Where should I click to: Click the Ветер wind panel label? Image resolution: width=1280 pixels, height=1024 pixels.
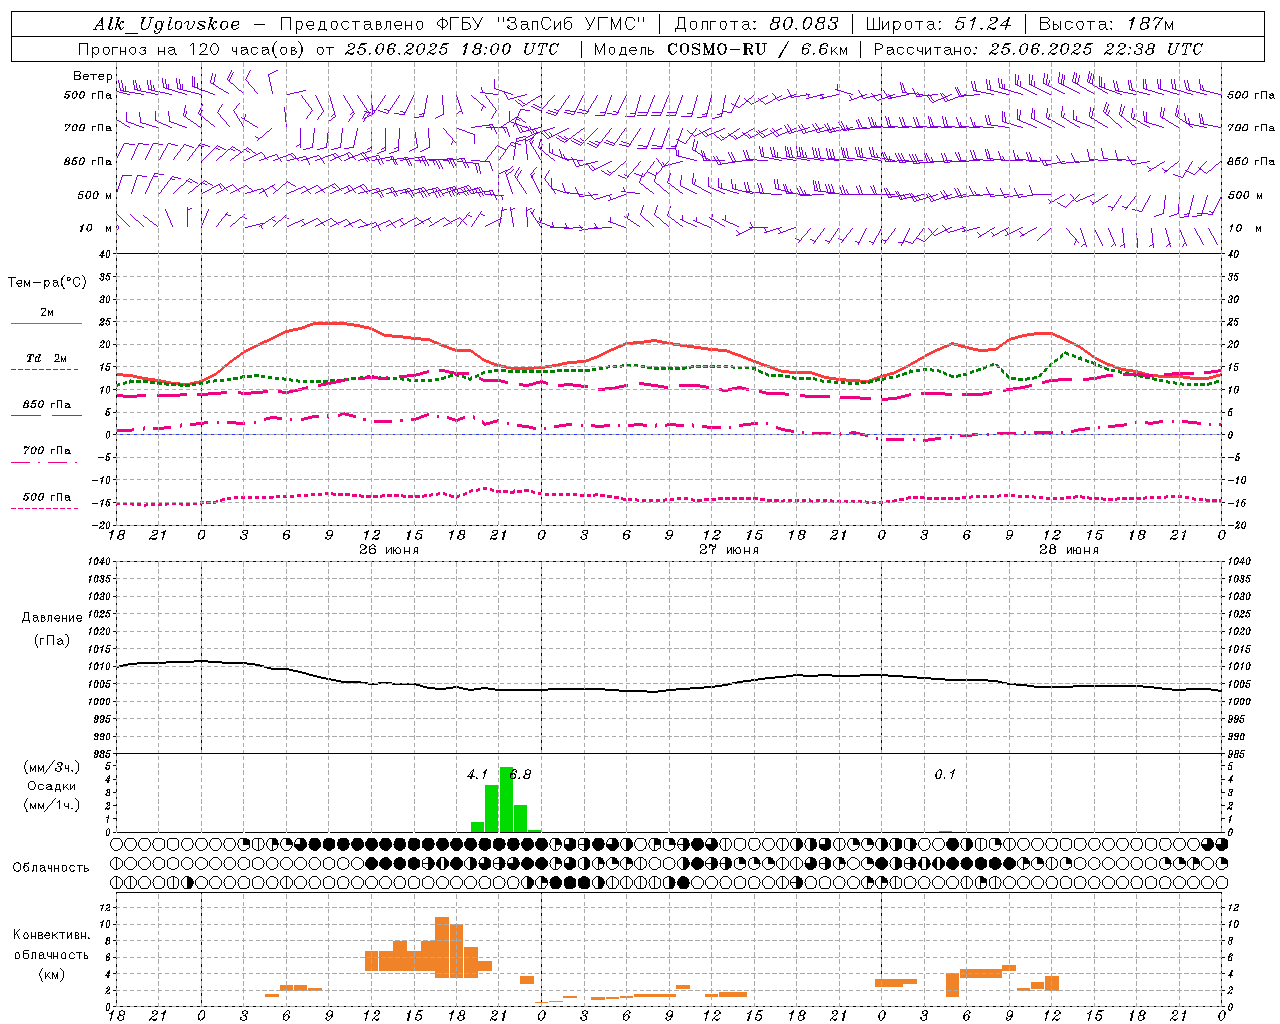tap(93, 76)
